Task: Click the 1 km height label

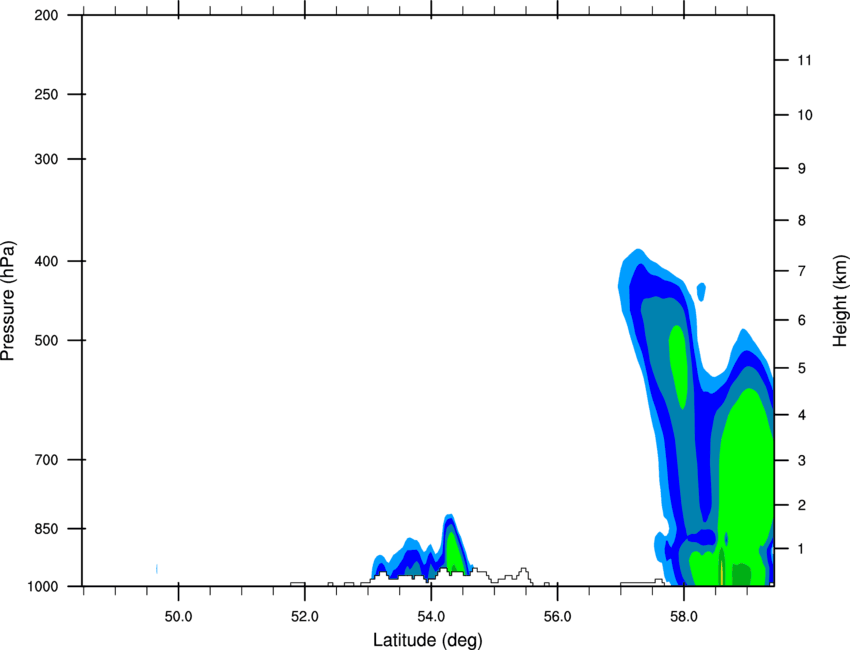Action: (802, 549)
